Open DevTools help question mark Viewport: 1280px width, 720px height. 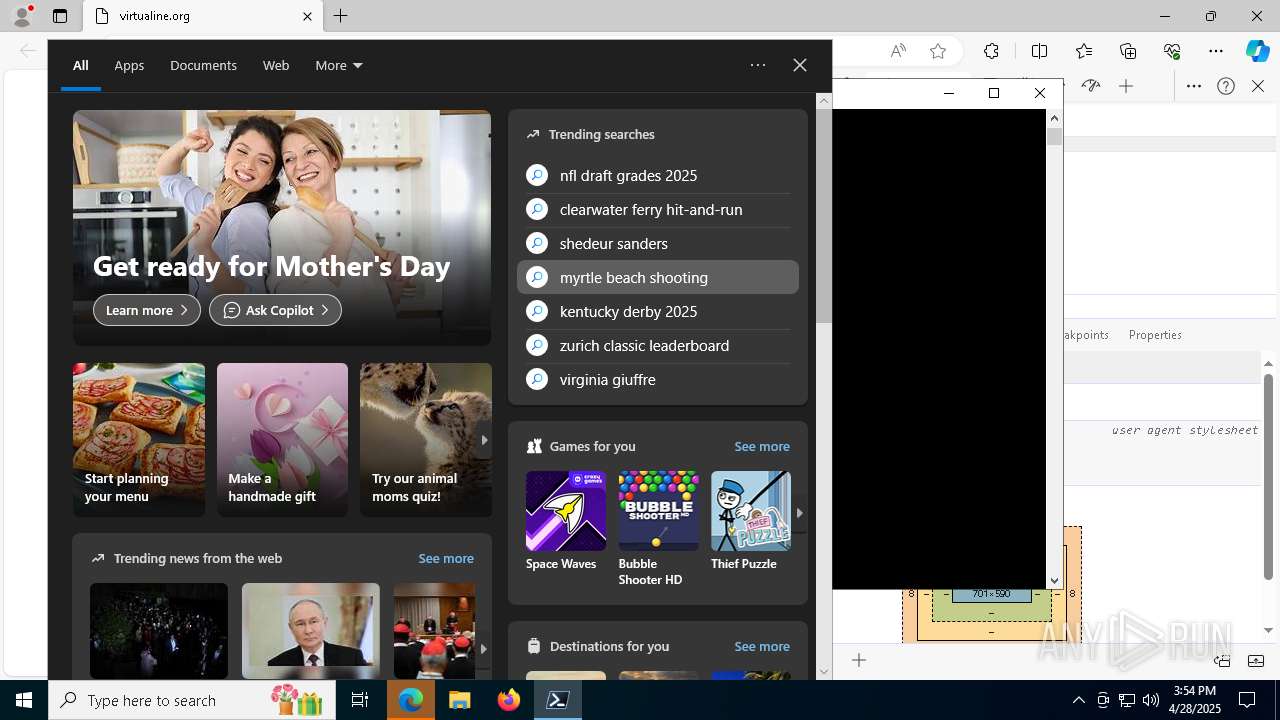[x=1226, y=86]
